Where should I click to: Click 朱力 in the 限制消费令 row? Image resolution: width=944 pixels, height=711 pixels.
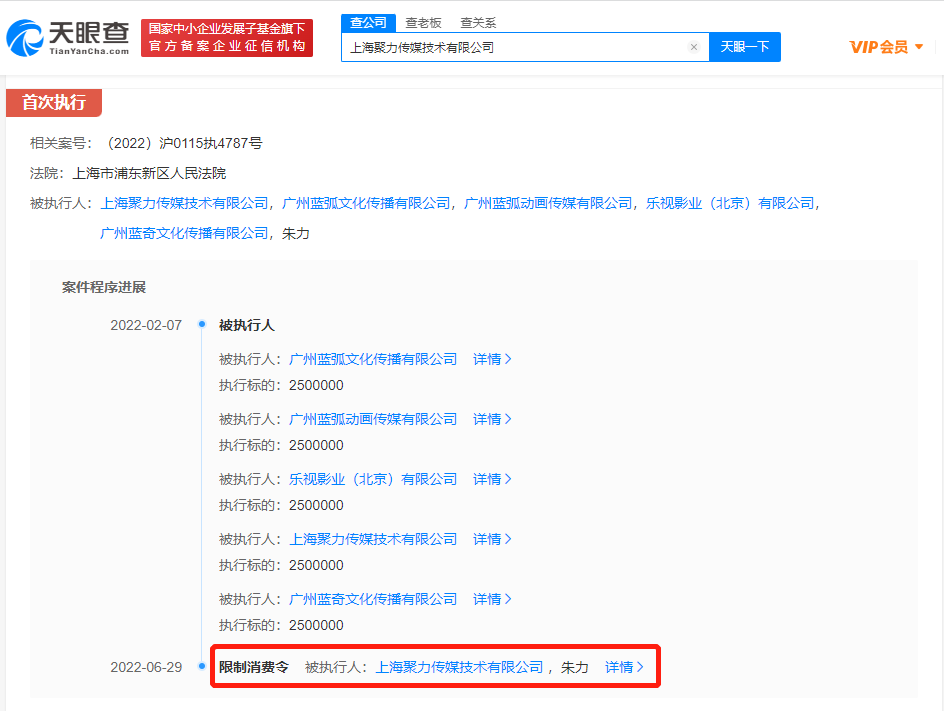click(574, 667)
